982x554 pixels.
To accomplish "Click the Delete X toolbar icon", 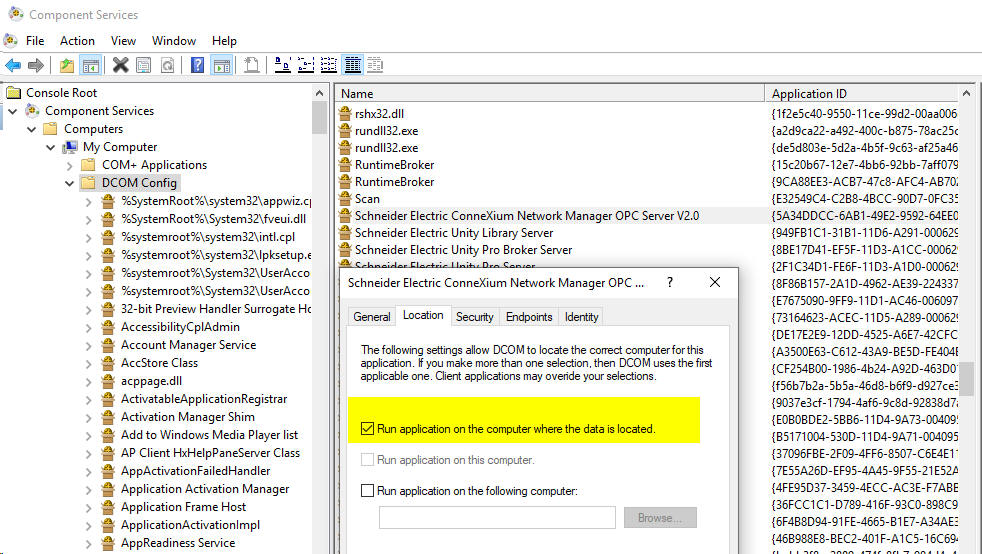I will click(120, 64).
